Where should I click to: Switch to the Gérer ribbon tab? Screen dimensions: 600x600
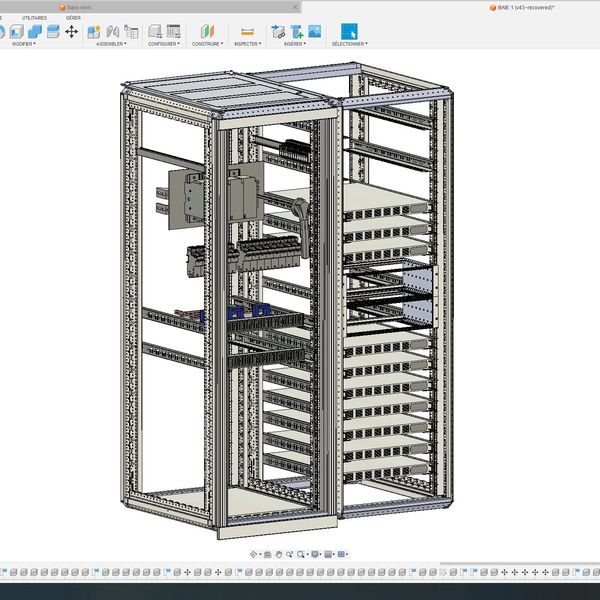[74, 17]
